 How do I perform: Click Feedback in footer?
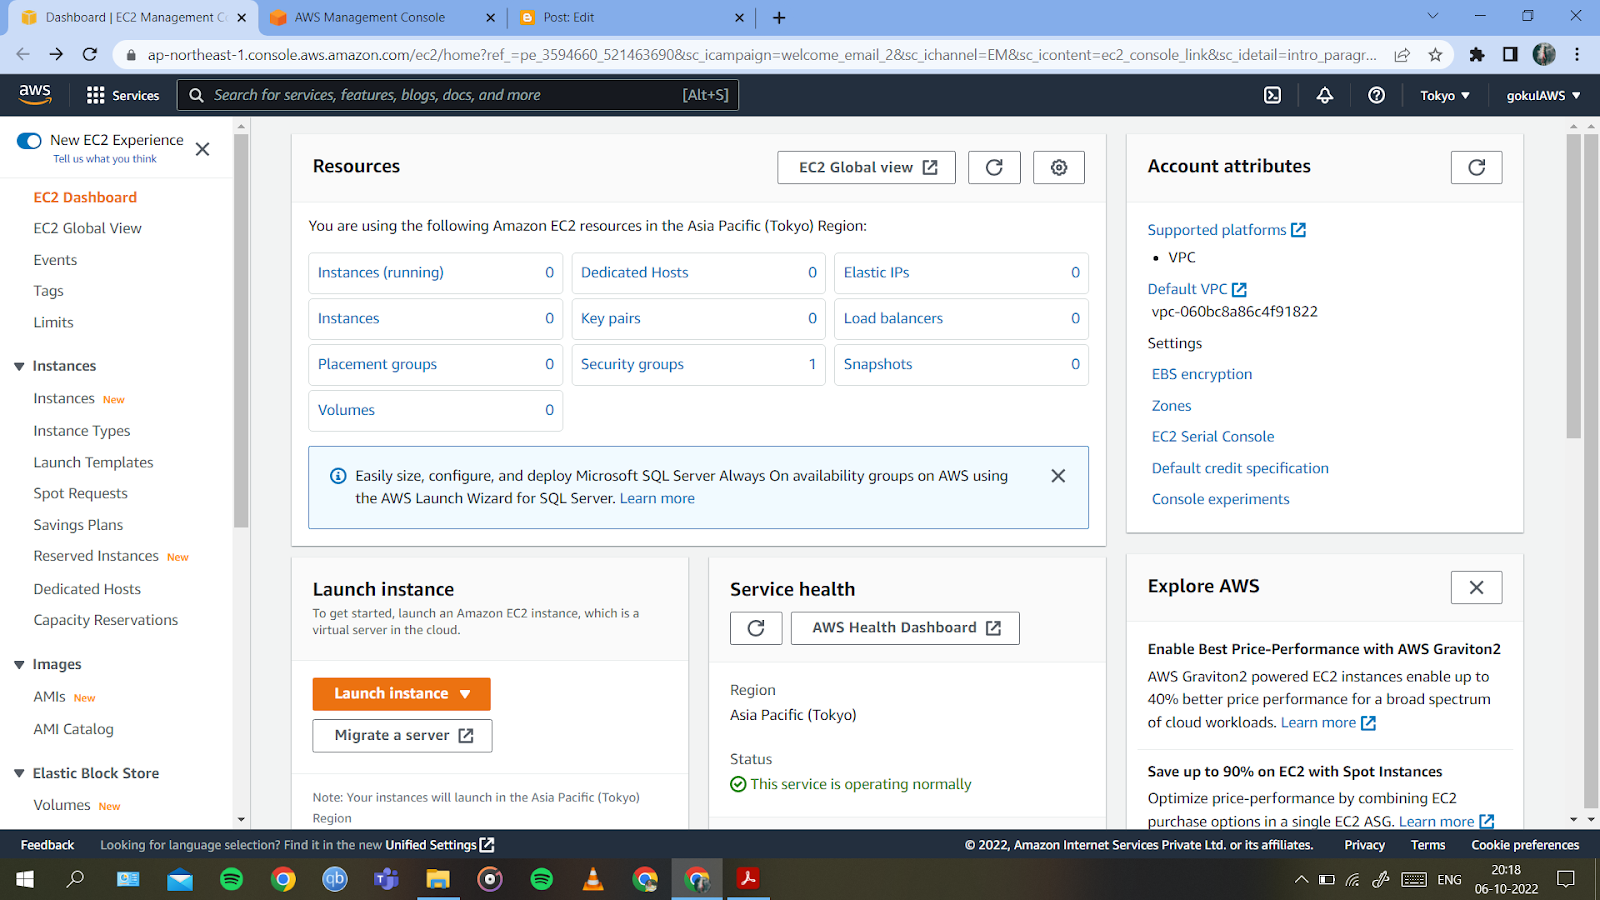[47, 845]
